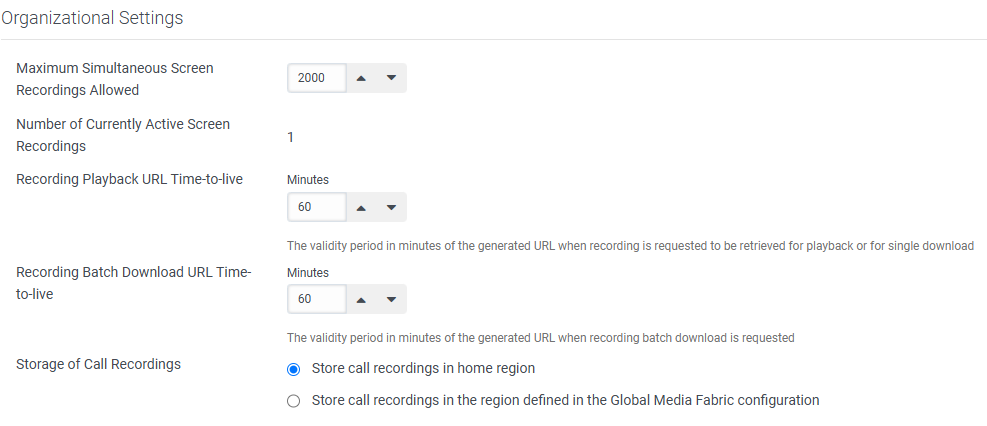Viewport: 987px width, 426px height.
Task: Click the 'Maximum Simultaneous Screen Recordings Allowed' label
Action: click(114, 79)
